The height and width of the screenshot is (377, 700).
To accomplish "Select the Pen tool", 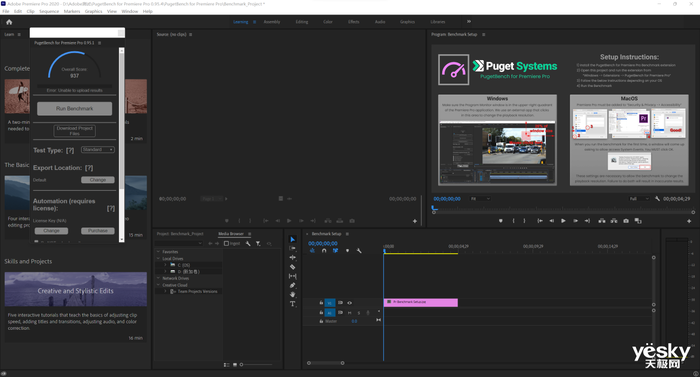I will tap(292, 285).
